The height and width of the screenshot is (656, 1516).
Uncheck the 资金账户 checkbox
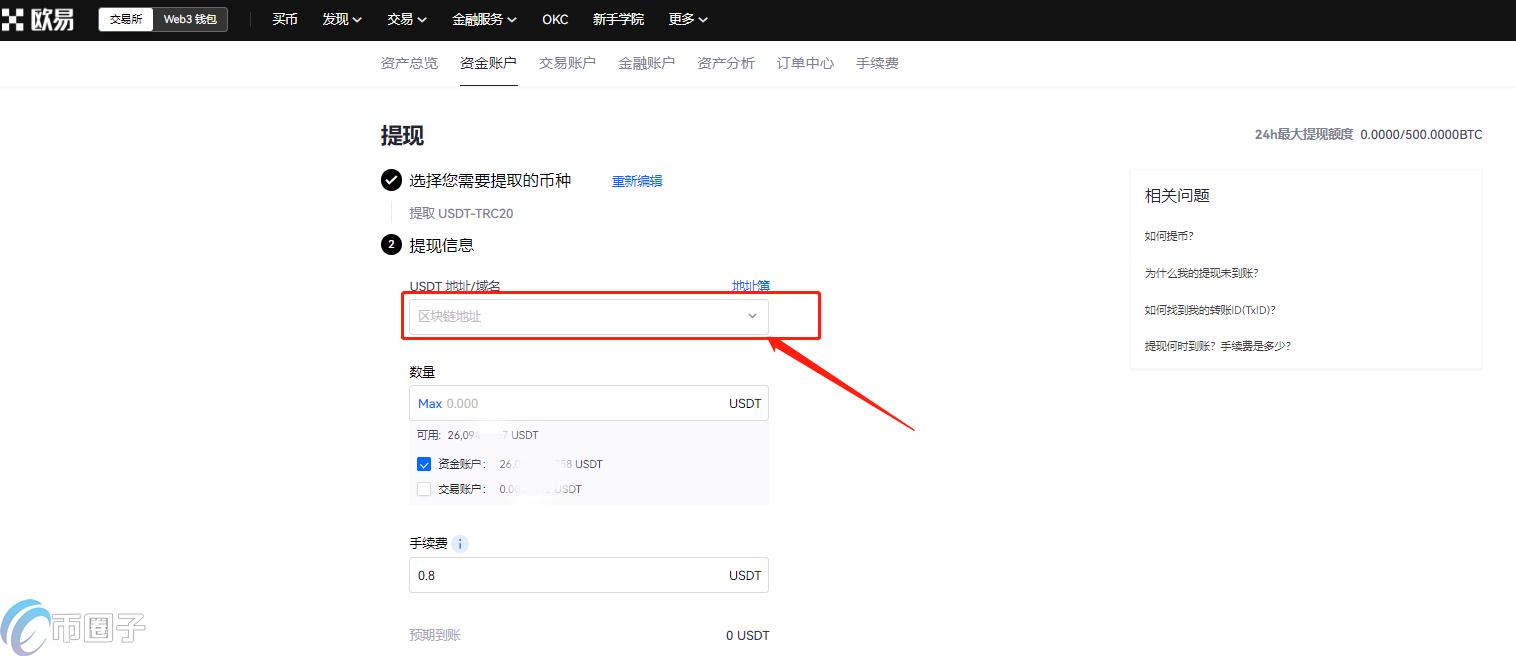[x=424, y=464]
